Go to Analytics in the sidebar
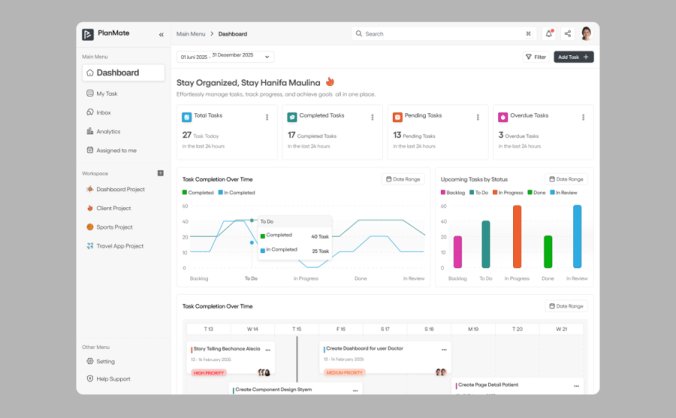This screenshot has width=676, height=418. pyautogui.click(x=108, y=131)
